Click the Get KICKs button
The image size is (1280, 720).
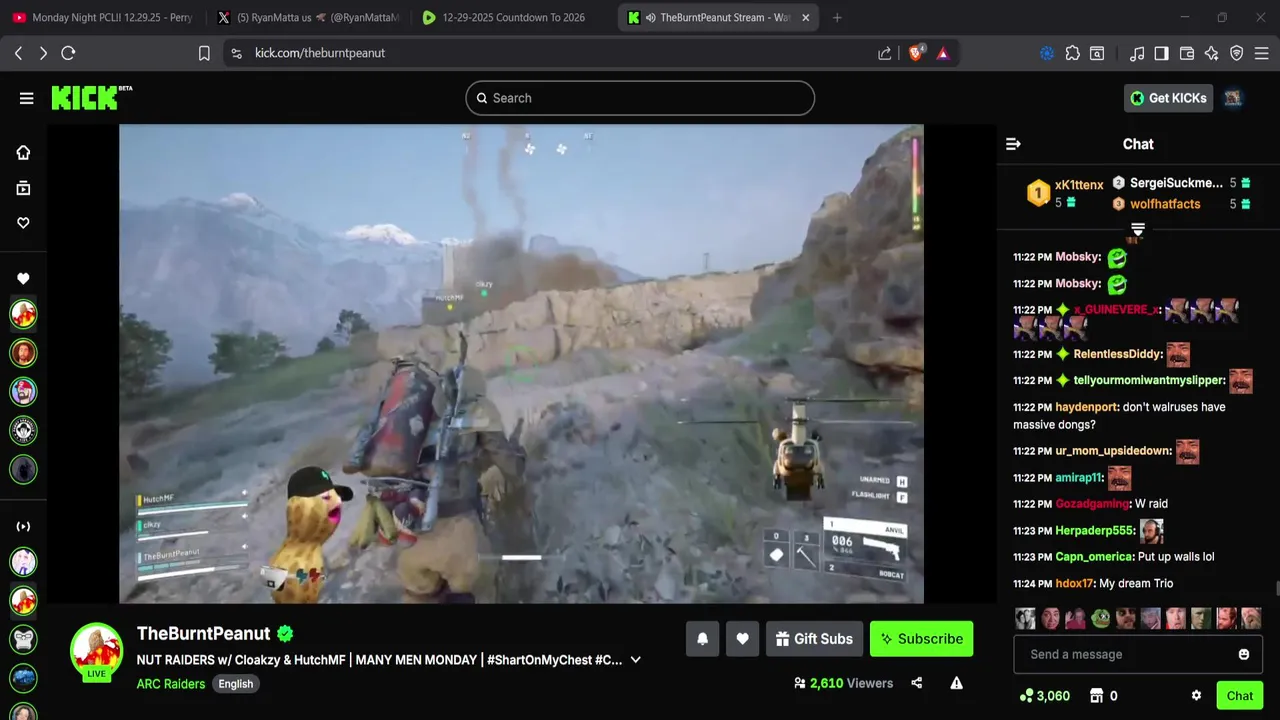1168,98
